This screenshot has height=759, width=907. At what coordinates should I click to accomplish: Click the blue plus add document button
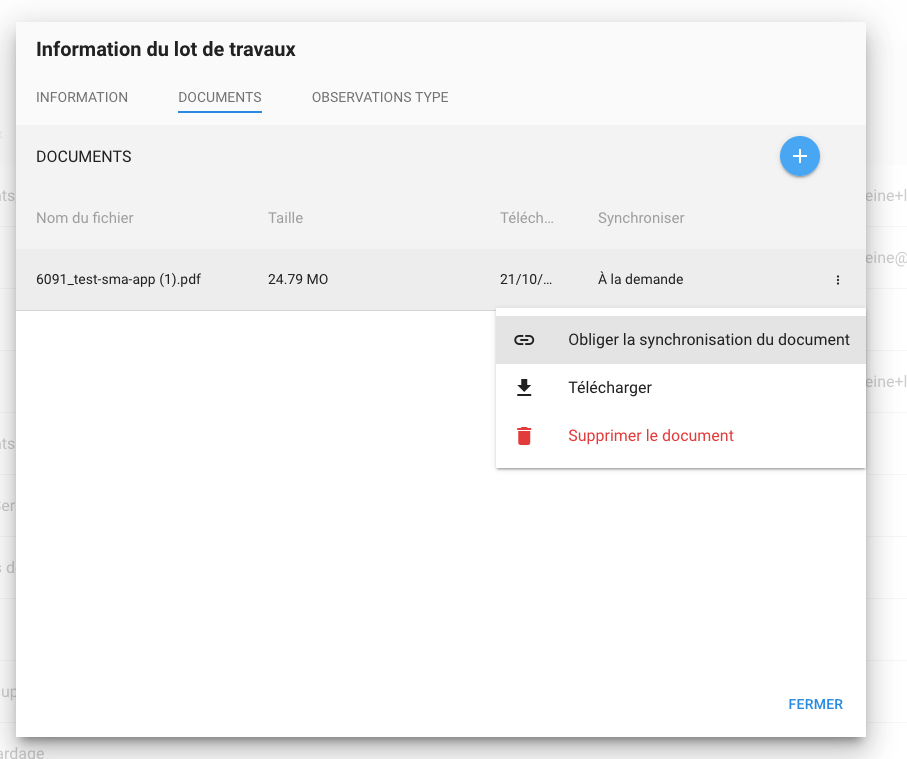click(x=799, y=156)
